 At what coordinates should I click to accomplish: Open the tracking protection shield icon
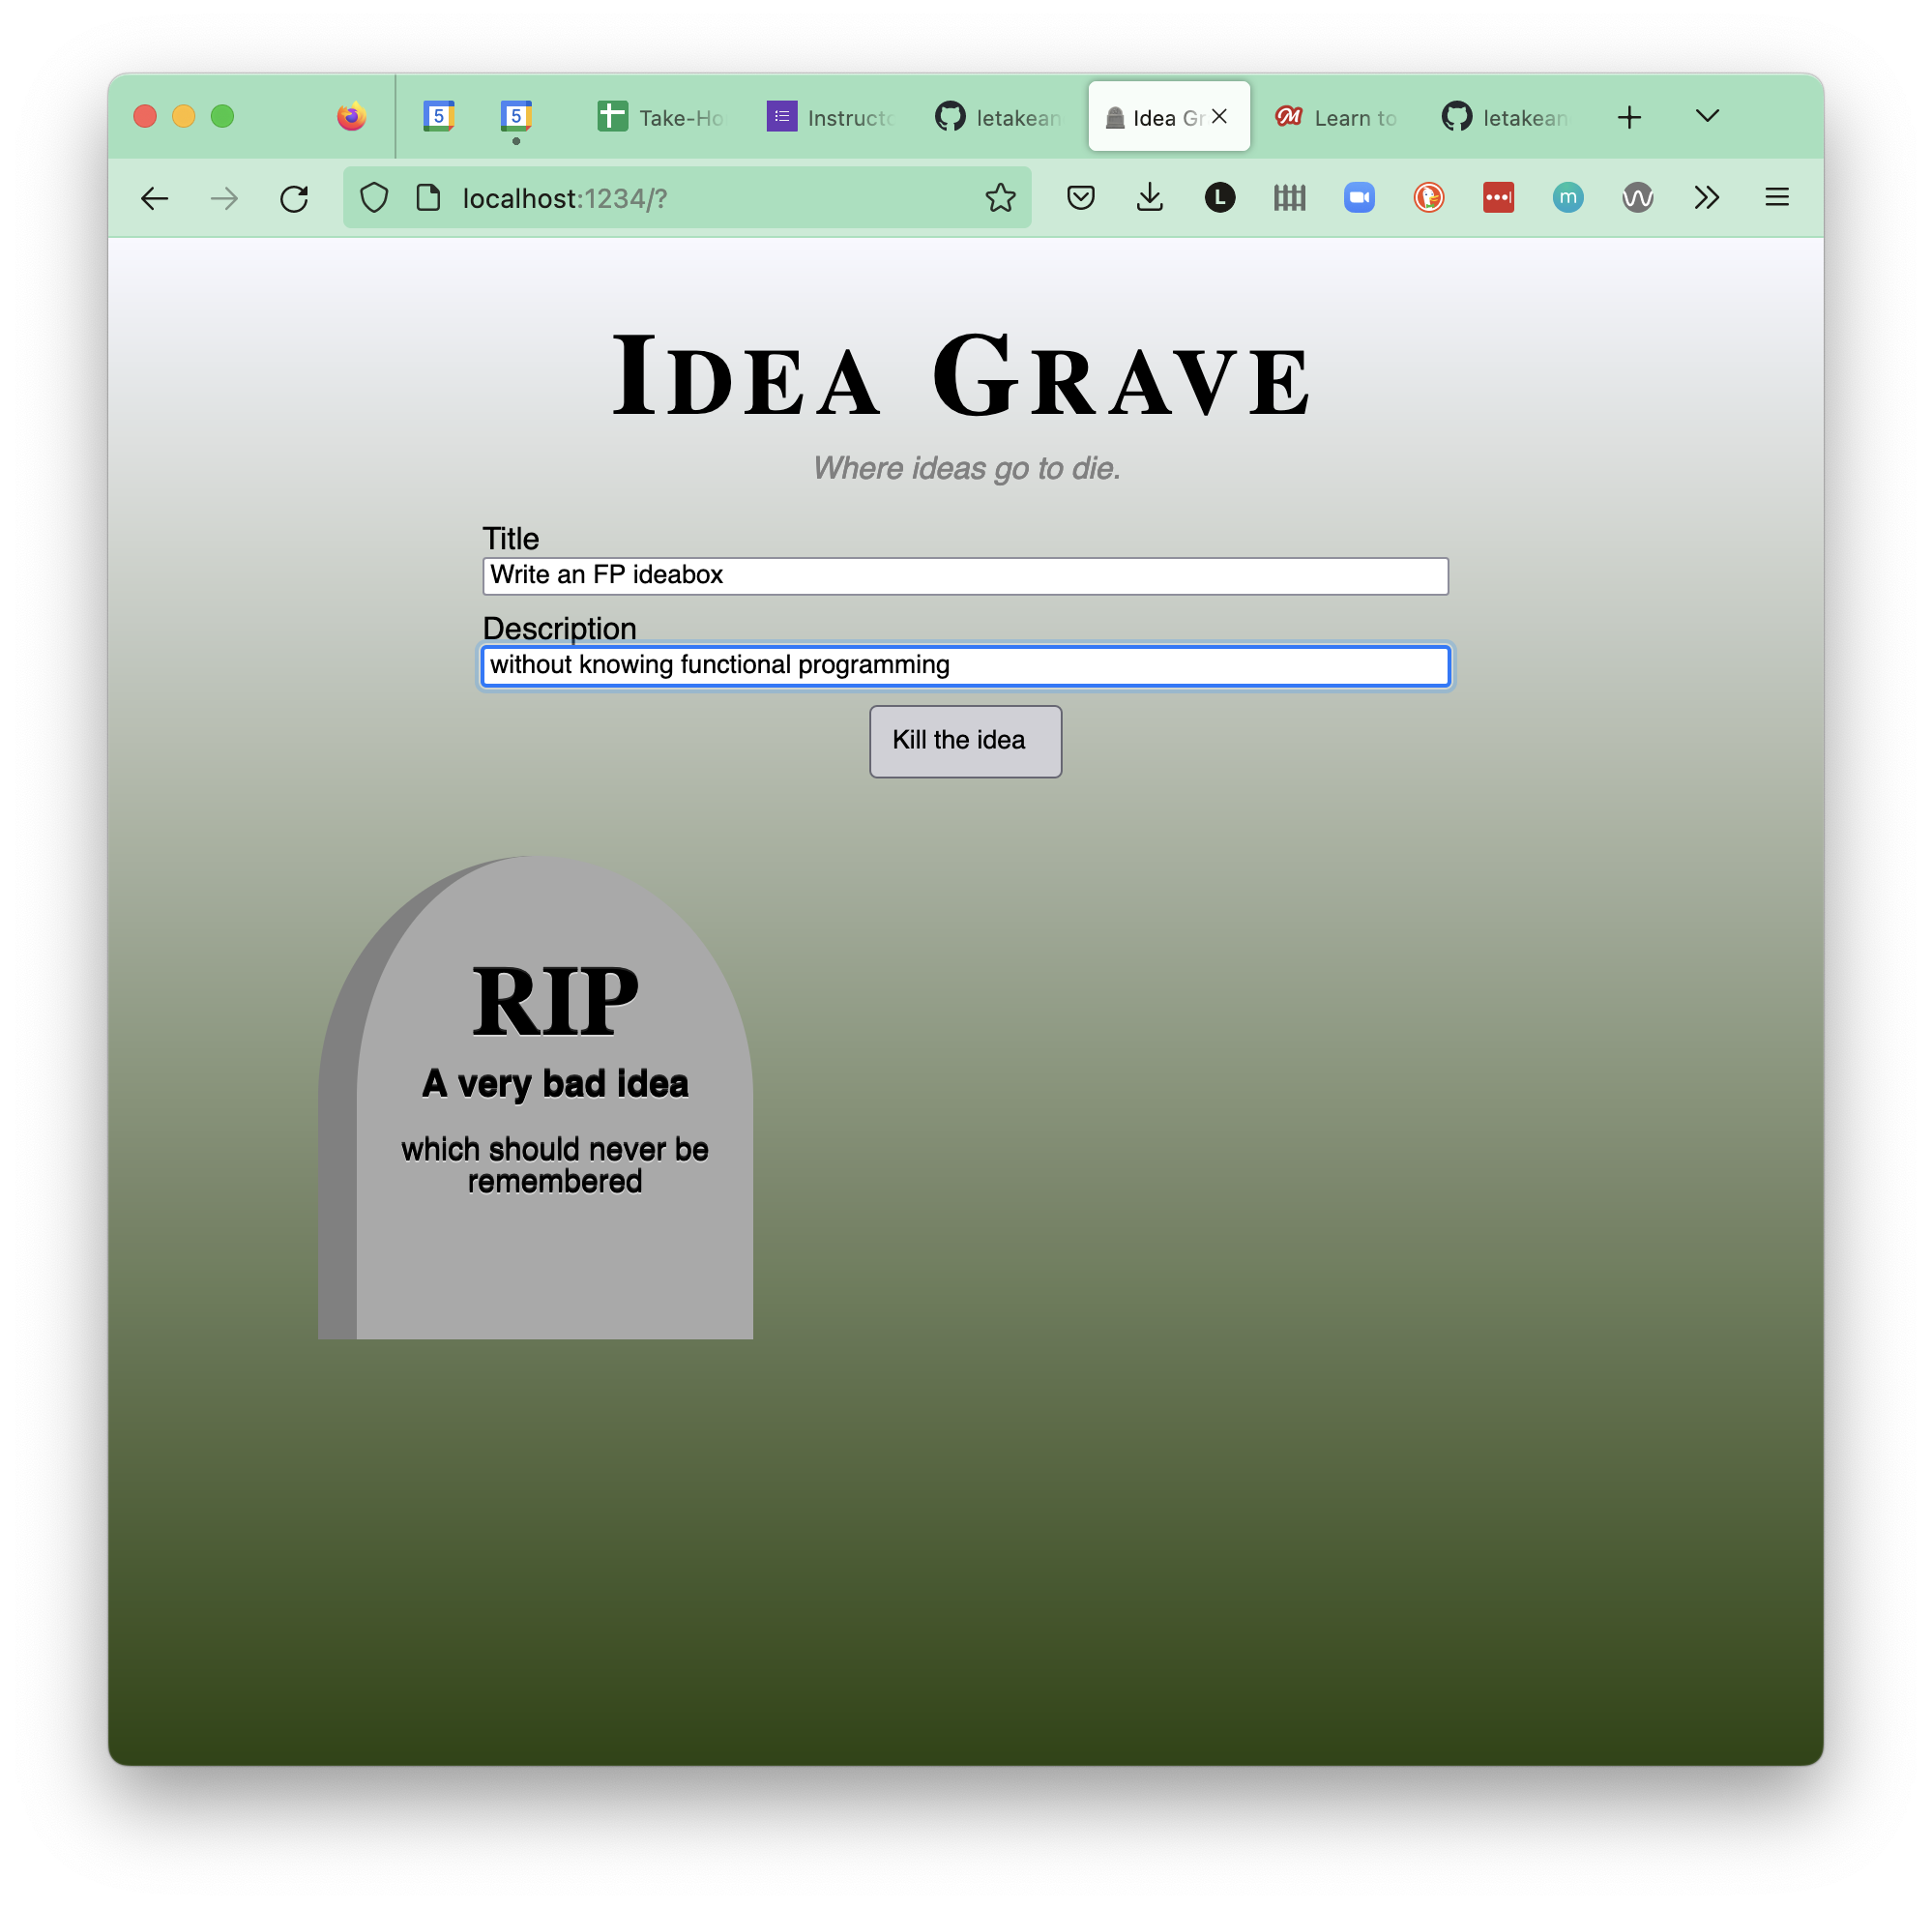[x=374, y=198]
